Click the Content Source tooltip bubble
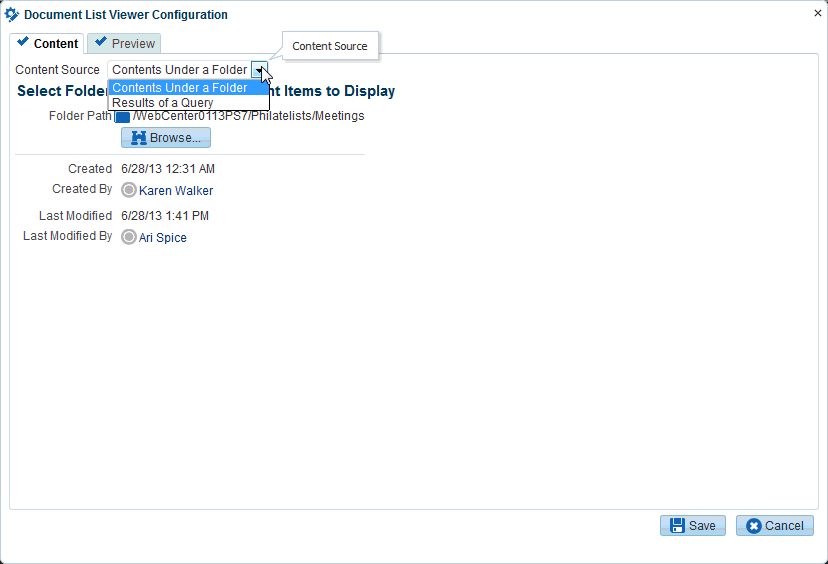This screenshot has height=564, width=828. coord(330,46)
